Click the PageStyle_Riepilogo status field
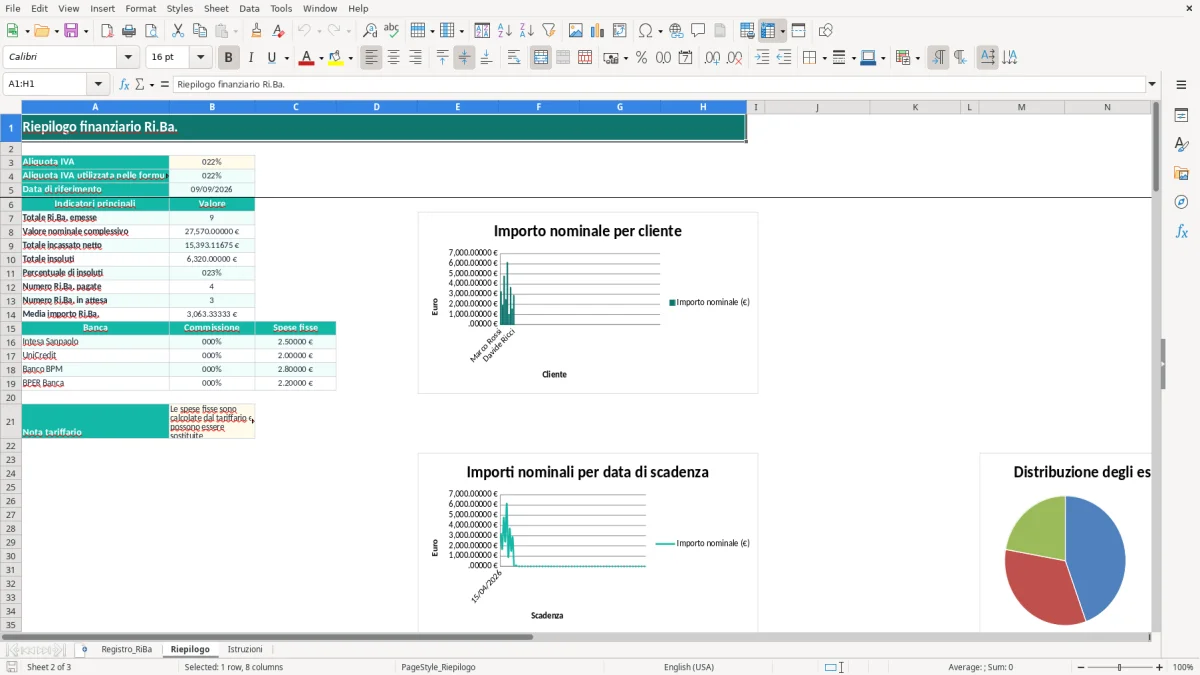The image size is (1200, 675). (x=438, y=667)
